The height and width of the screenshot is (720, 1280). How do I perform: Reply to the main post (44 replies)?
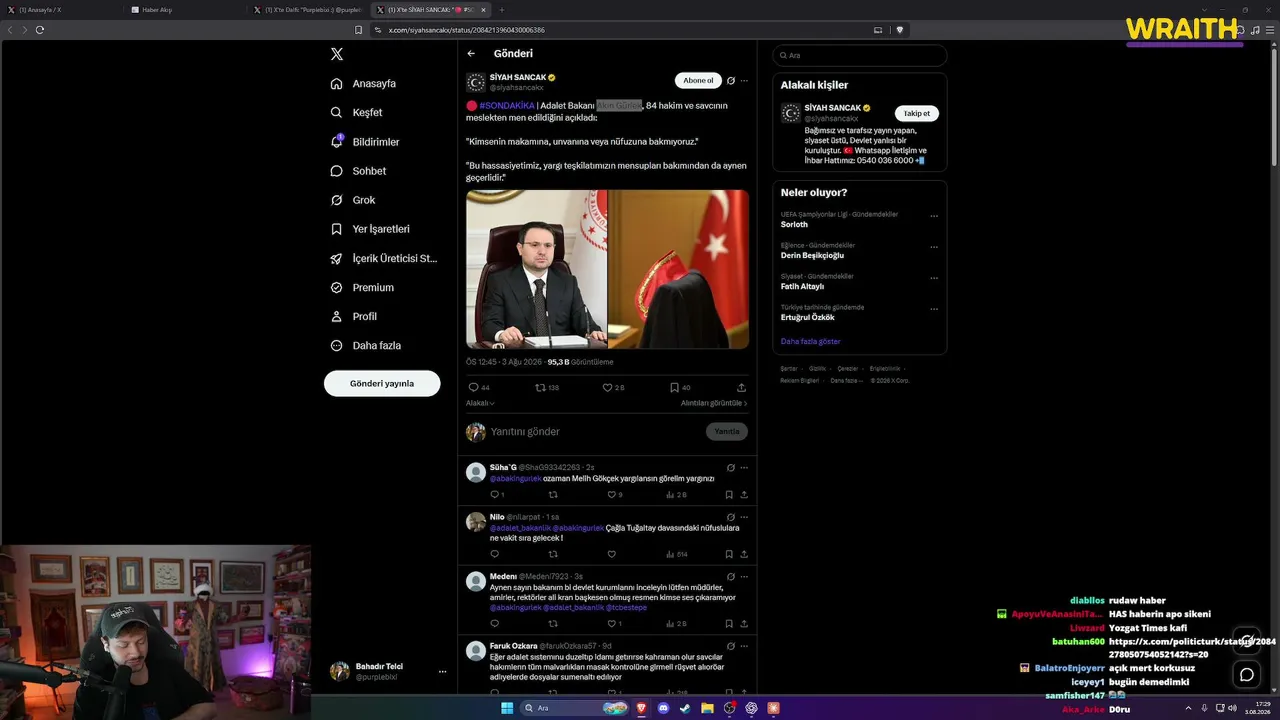(478, 387)
